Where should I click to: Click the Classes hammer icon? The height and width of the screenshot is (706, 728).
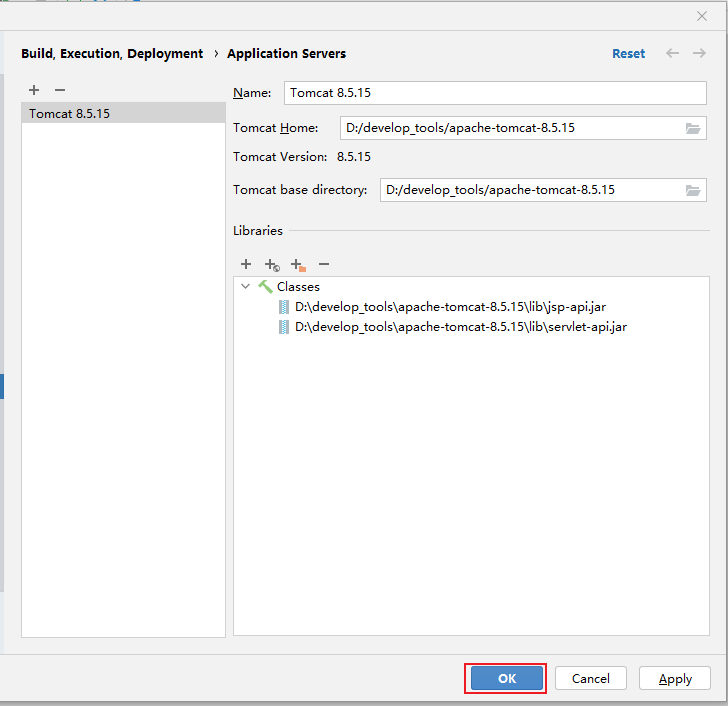265,287
